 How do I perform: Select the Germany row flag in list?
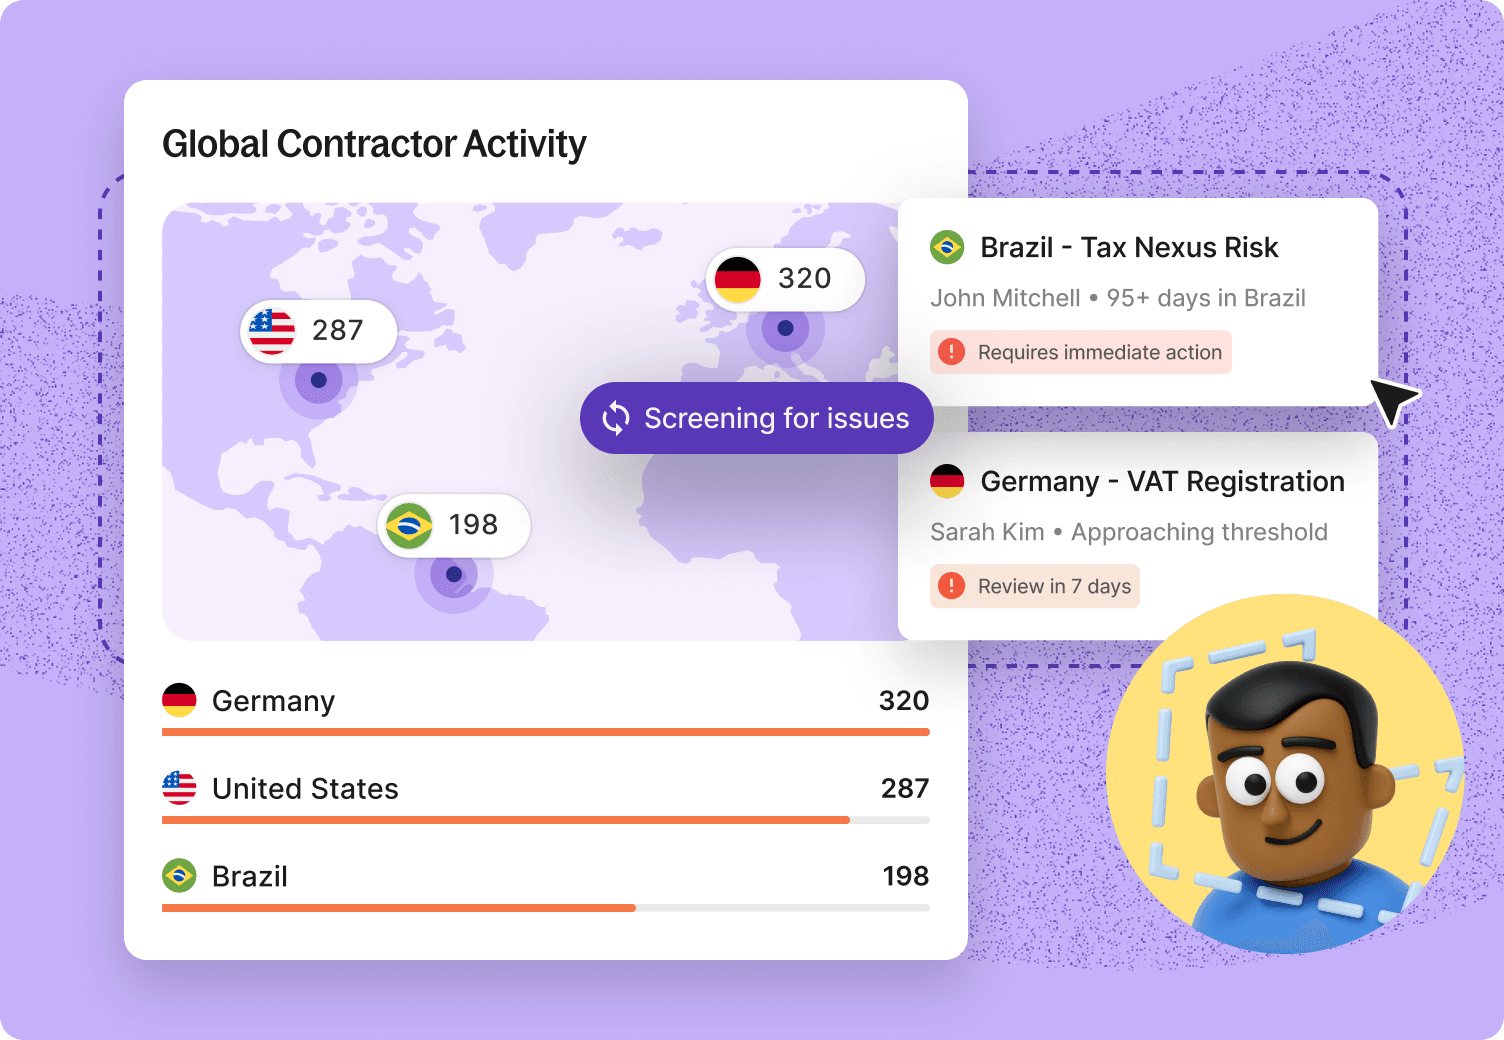tap(180, 700)
